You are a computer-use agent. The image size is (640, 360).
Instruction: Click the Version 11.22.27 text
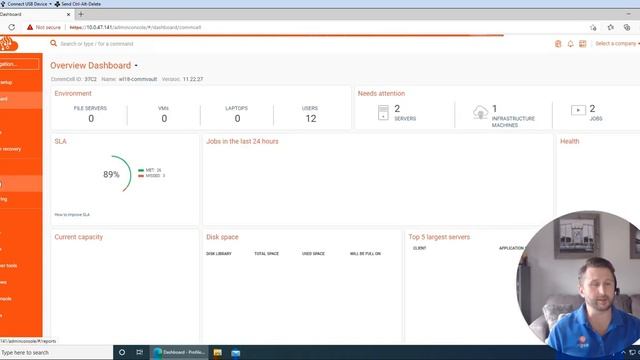pyautogui.click(x=182, y=79)
